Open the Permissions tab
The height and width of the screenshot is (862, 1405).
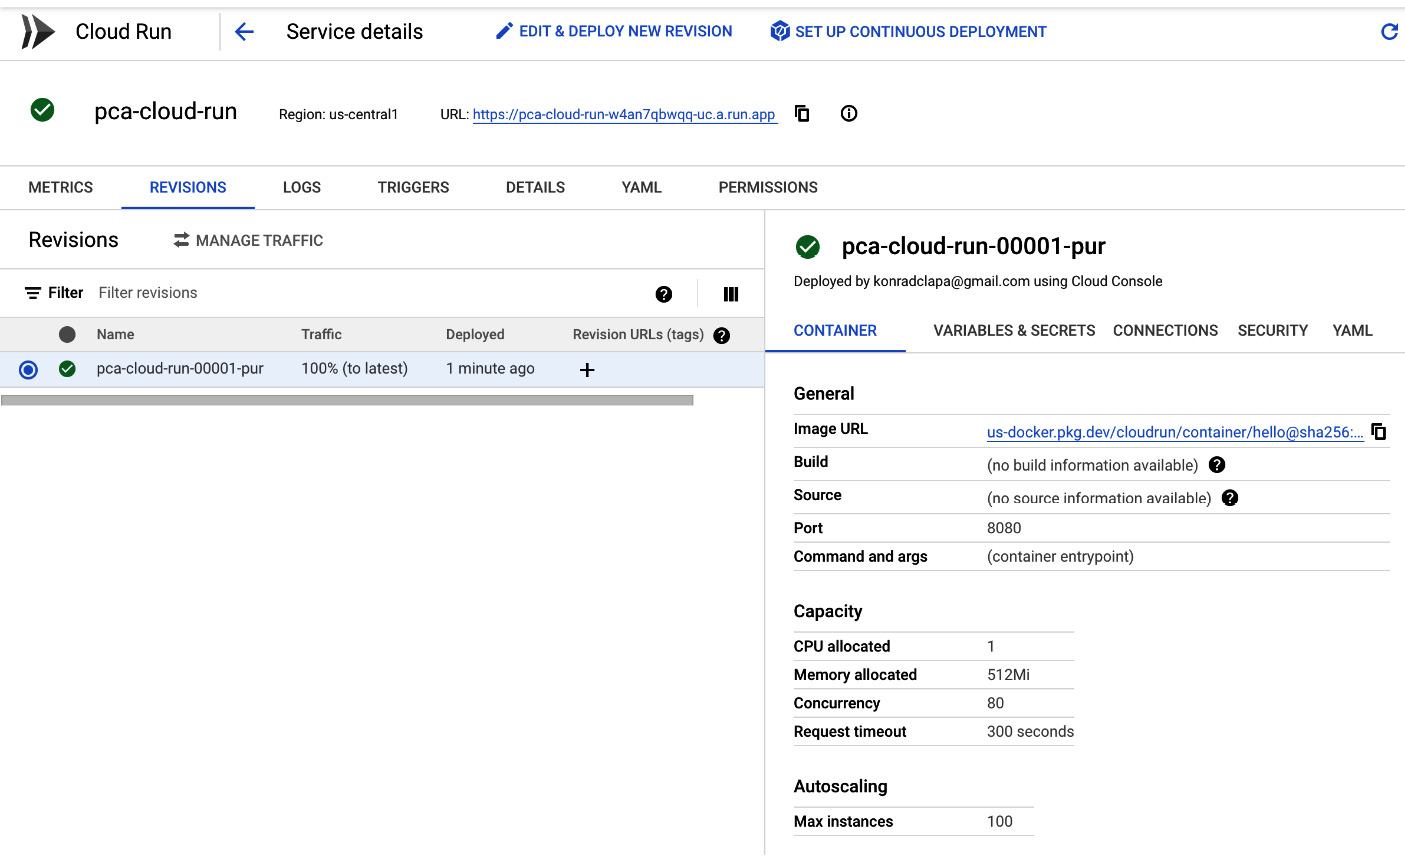click(768, 187)
